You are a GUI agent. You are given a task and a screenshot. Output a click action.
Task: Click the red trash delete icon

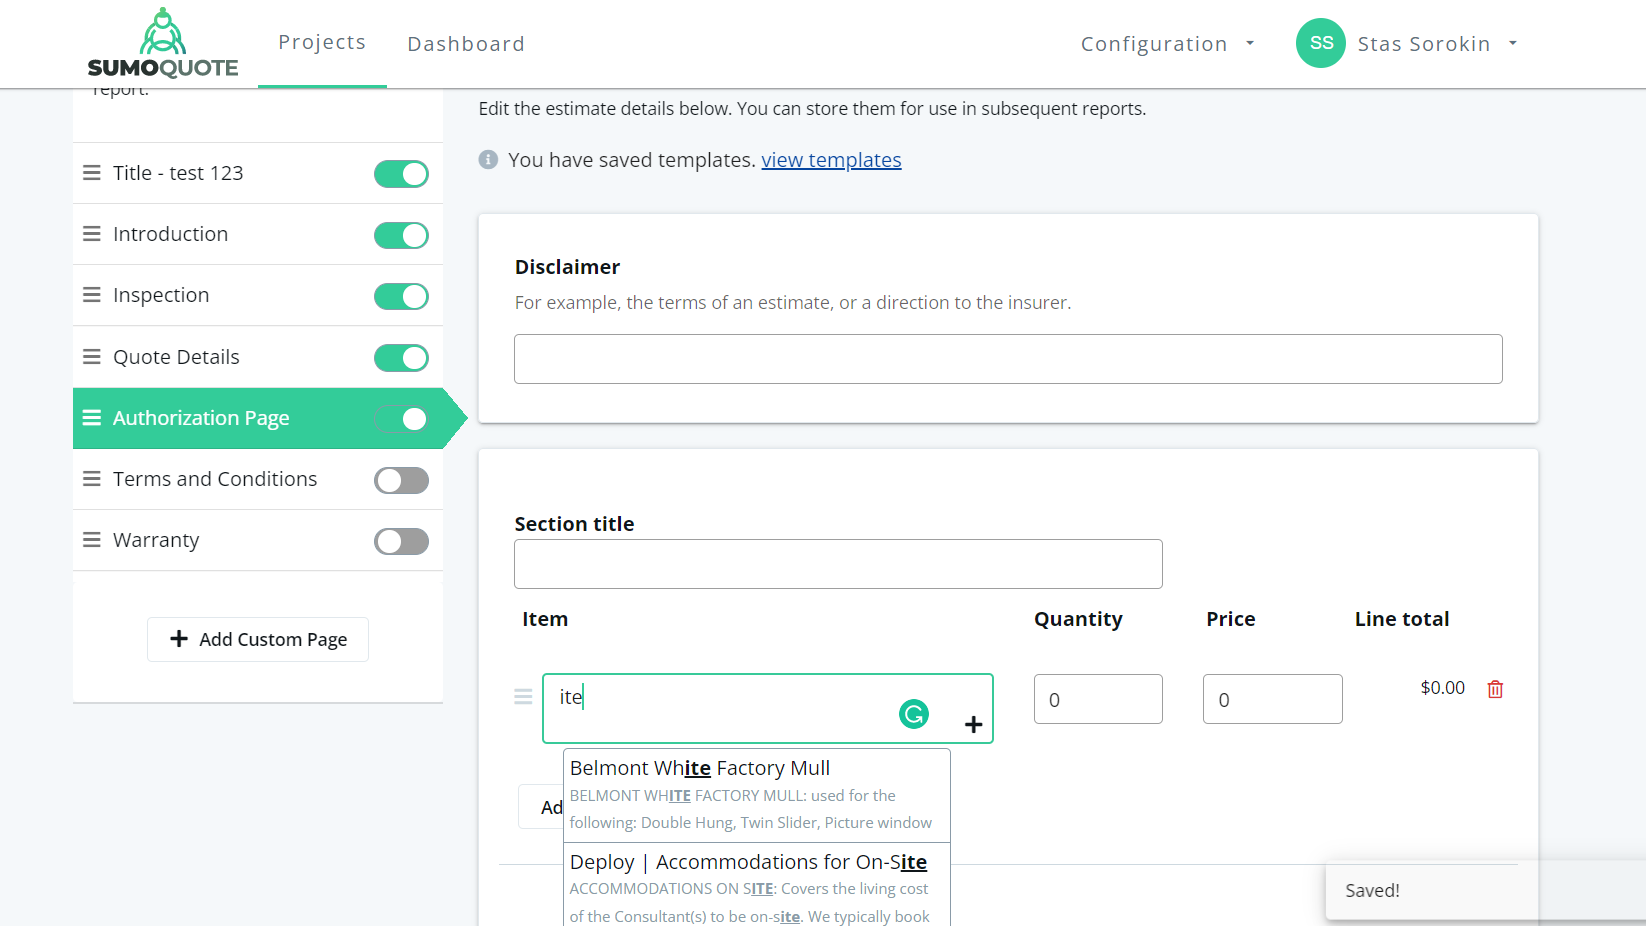pyautogui.click(x=1495, y=689)
